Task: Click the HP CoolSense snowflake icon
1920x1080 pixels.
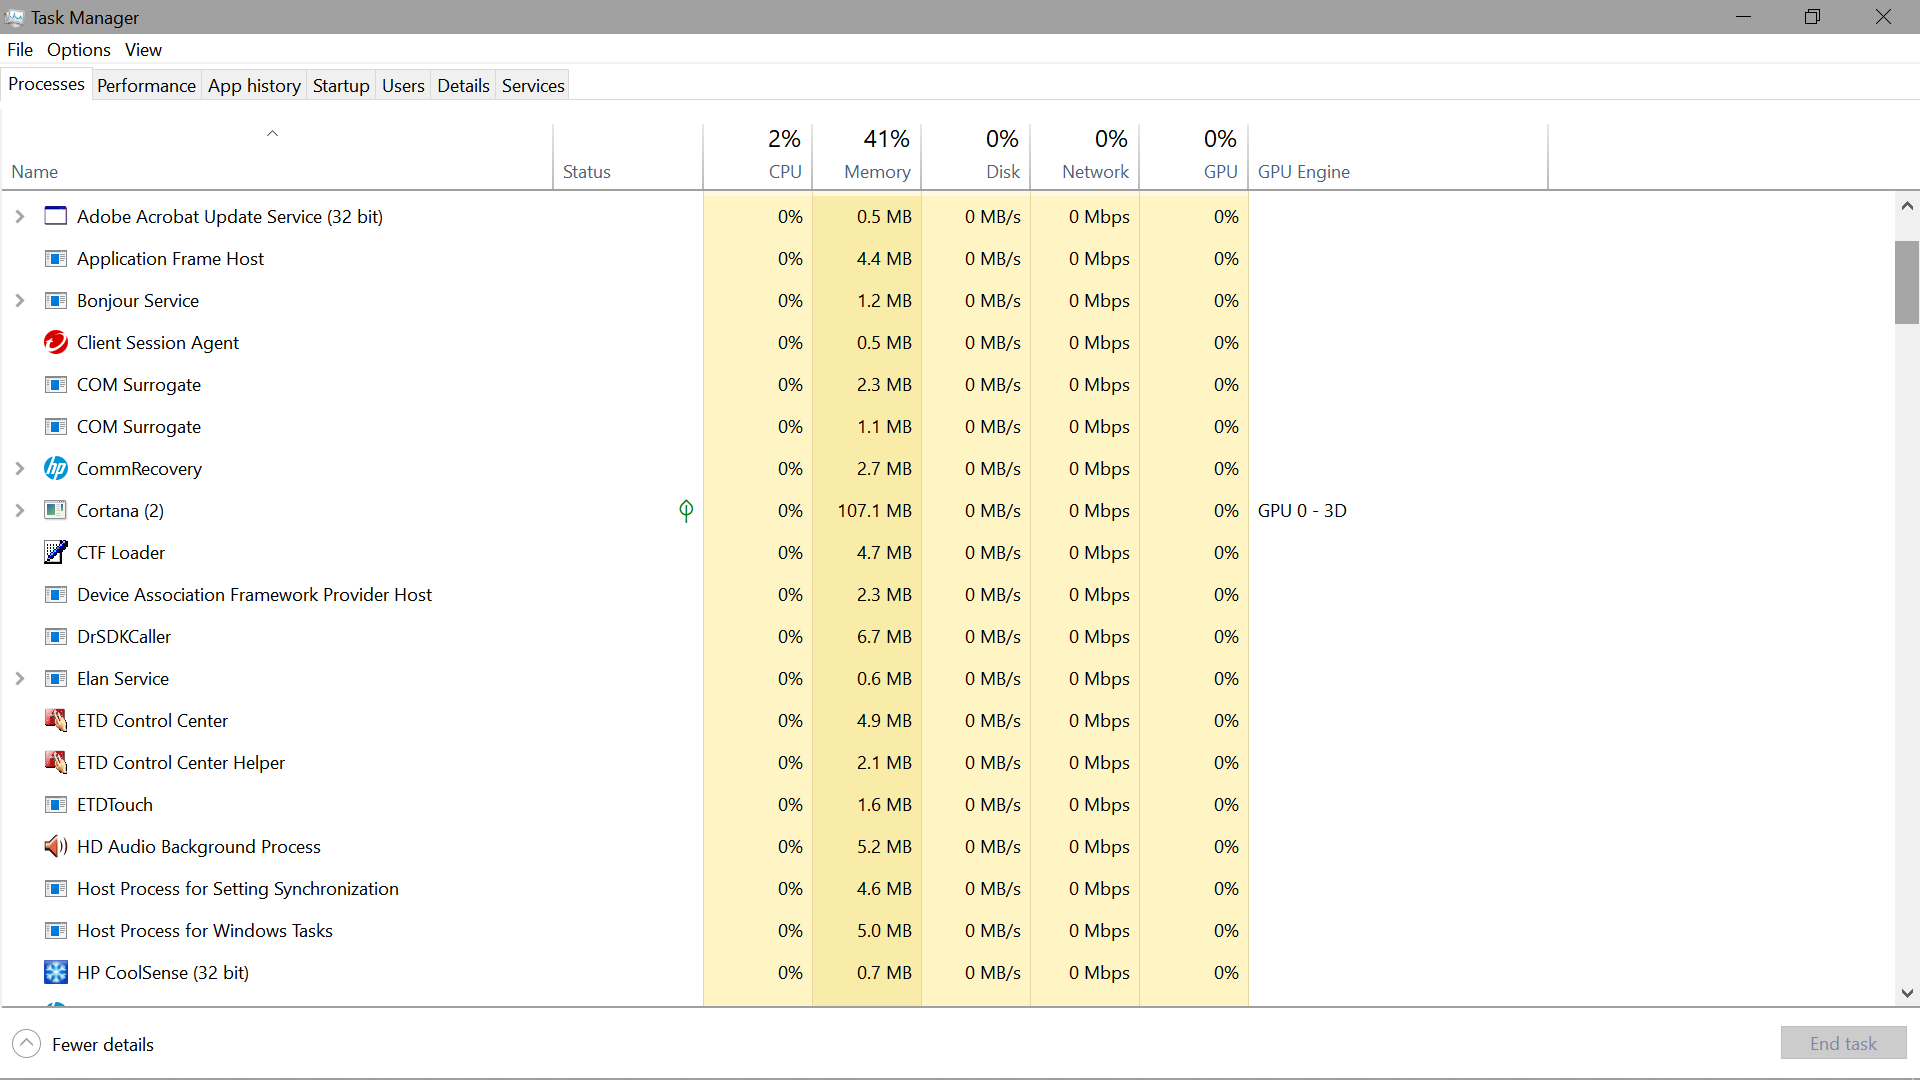Action: tap(56, 972)
